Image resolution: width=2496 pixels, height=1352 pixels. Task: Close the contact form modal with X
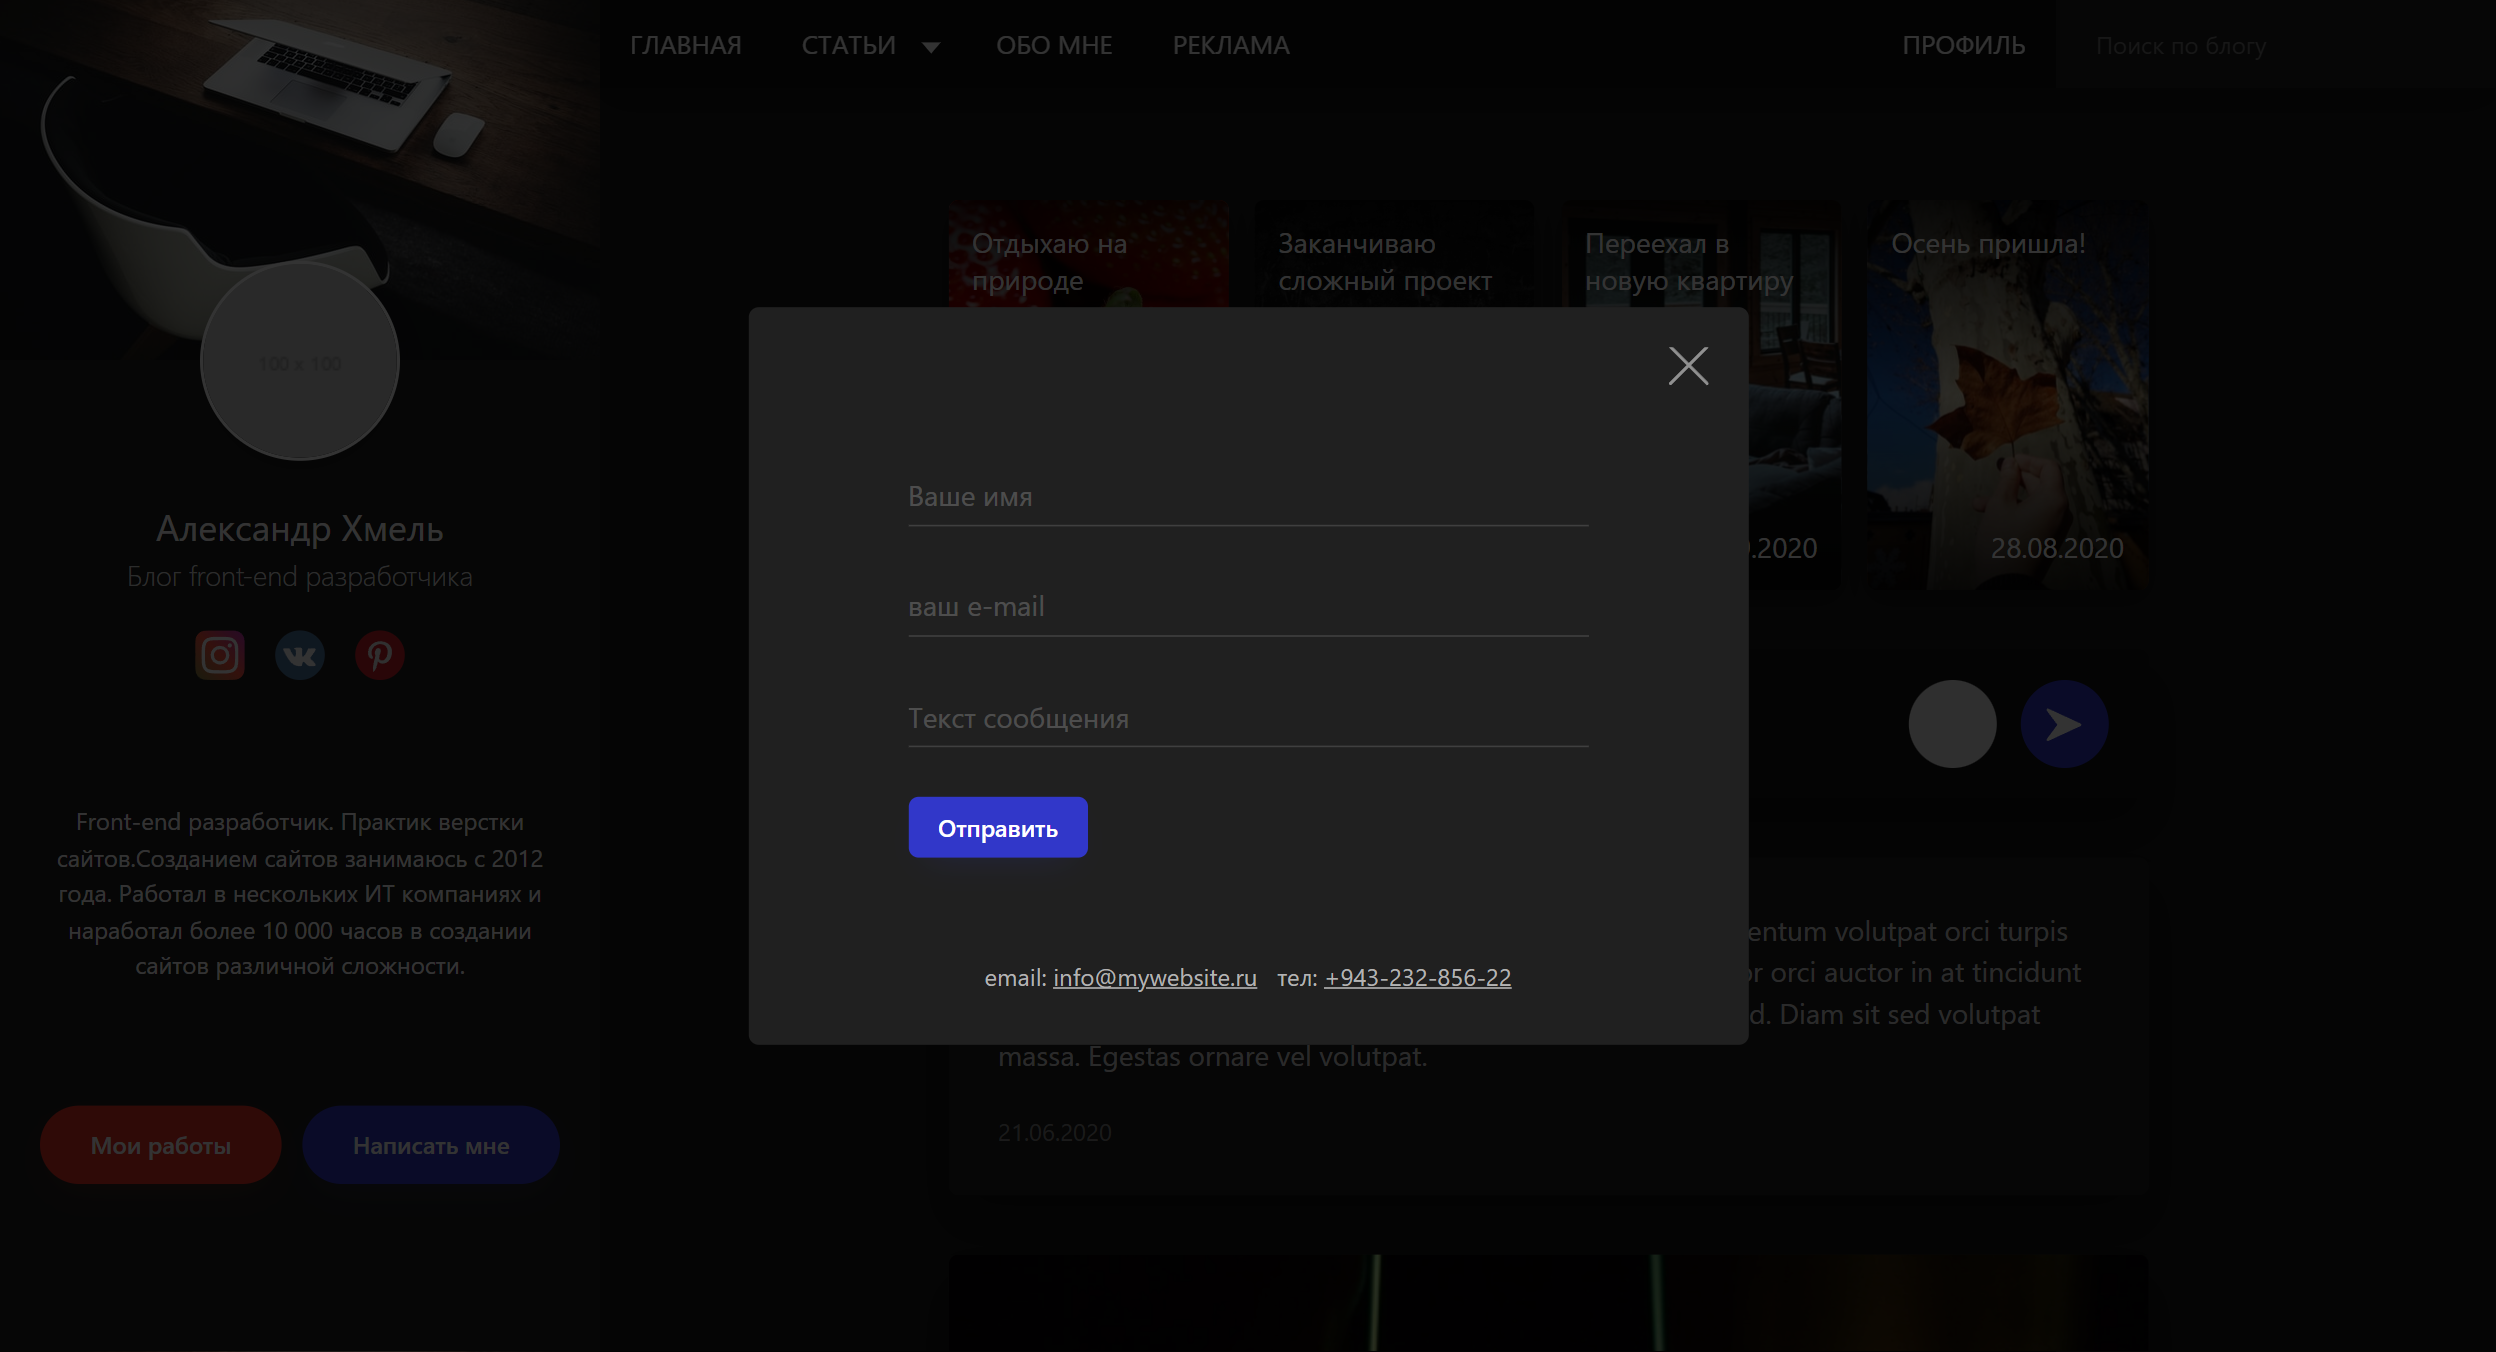1688,366
